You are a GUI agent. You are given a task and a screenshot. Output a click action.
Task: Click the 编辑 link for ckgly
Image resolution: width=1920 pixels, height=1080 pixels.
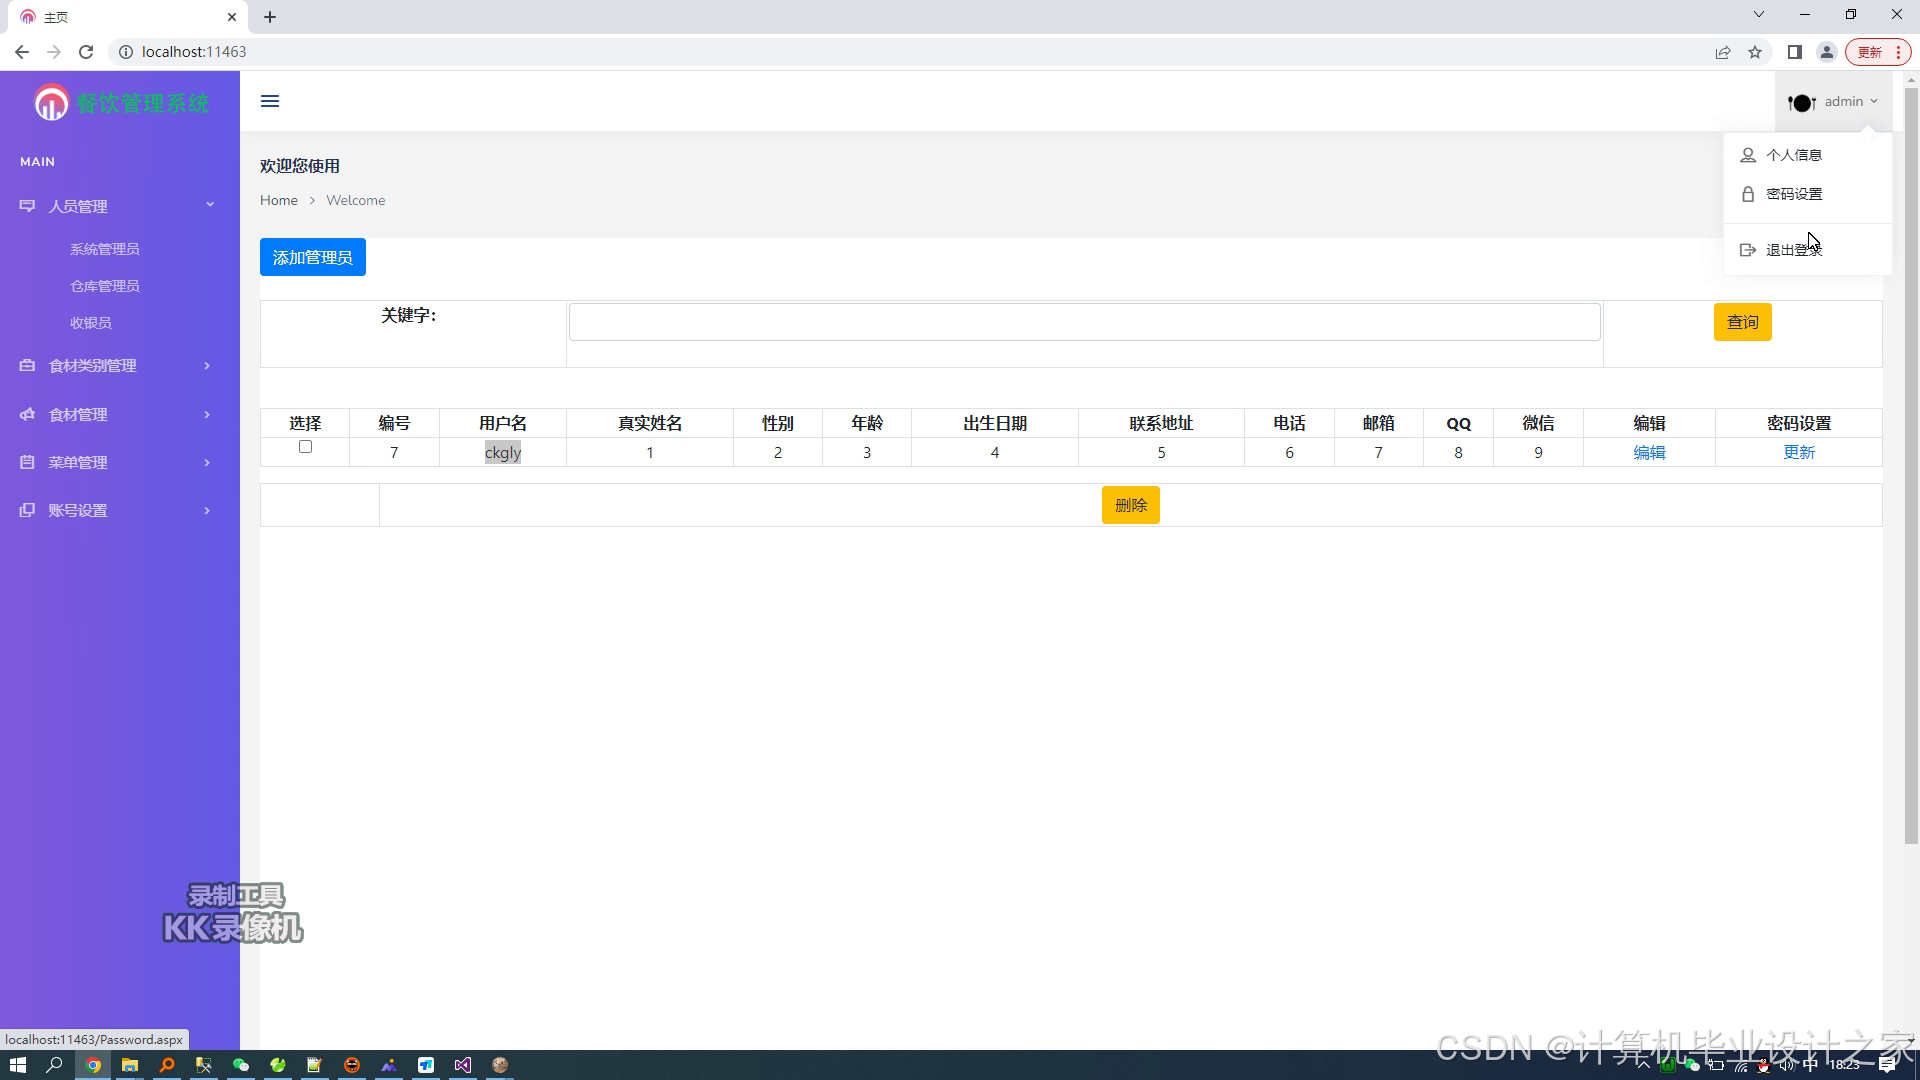(1649, 453)
